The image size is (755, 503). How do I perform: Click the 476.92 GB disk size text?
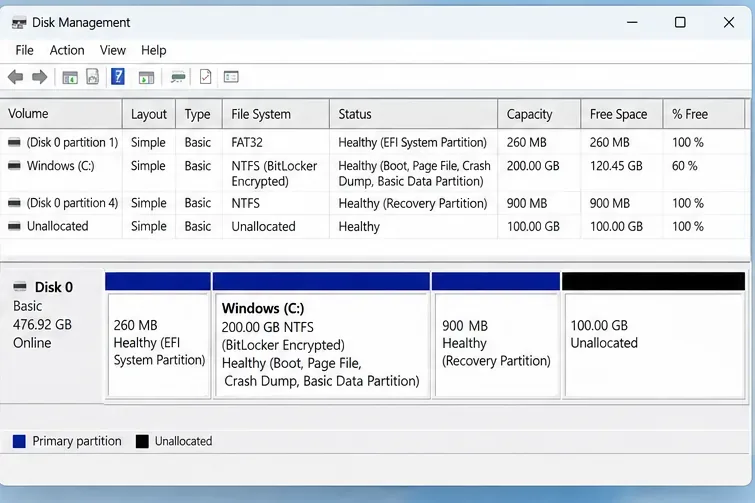click(42, 324)
